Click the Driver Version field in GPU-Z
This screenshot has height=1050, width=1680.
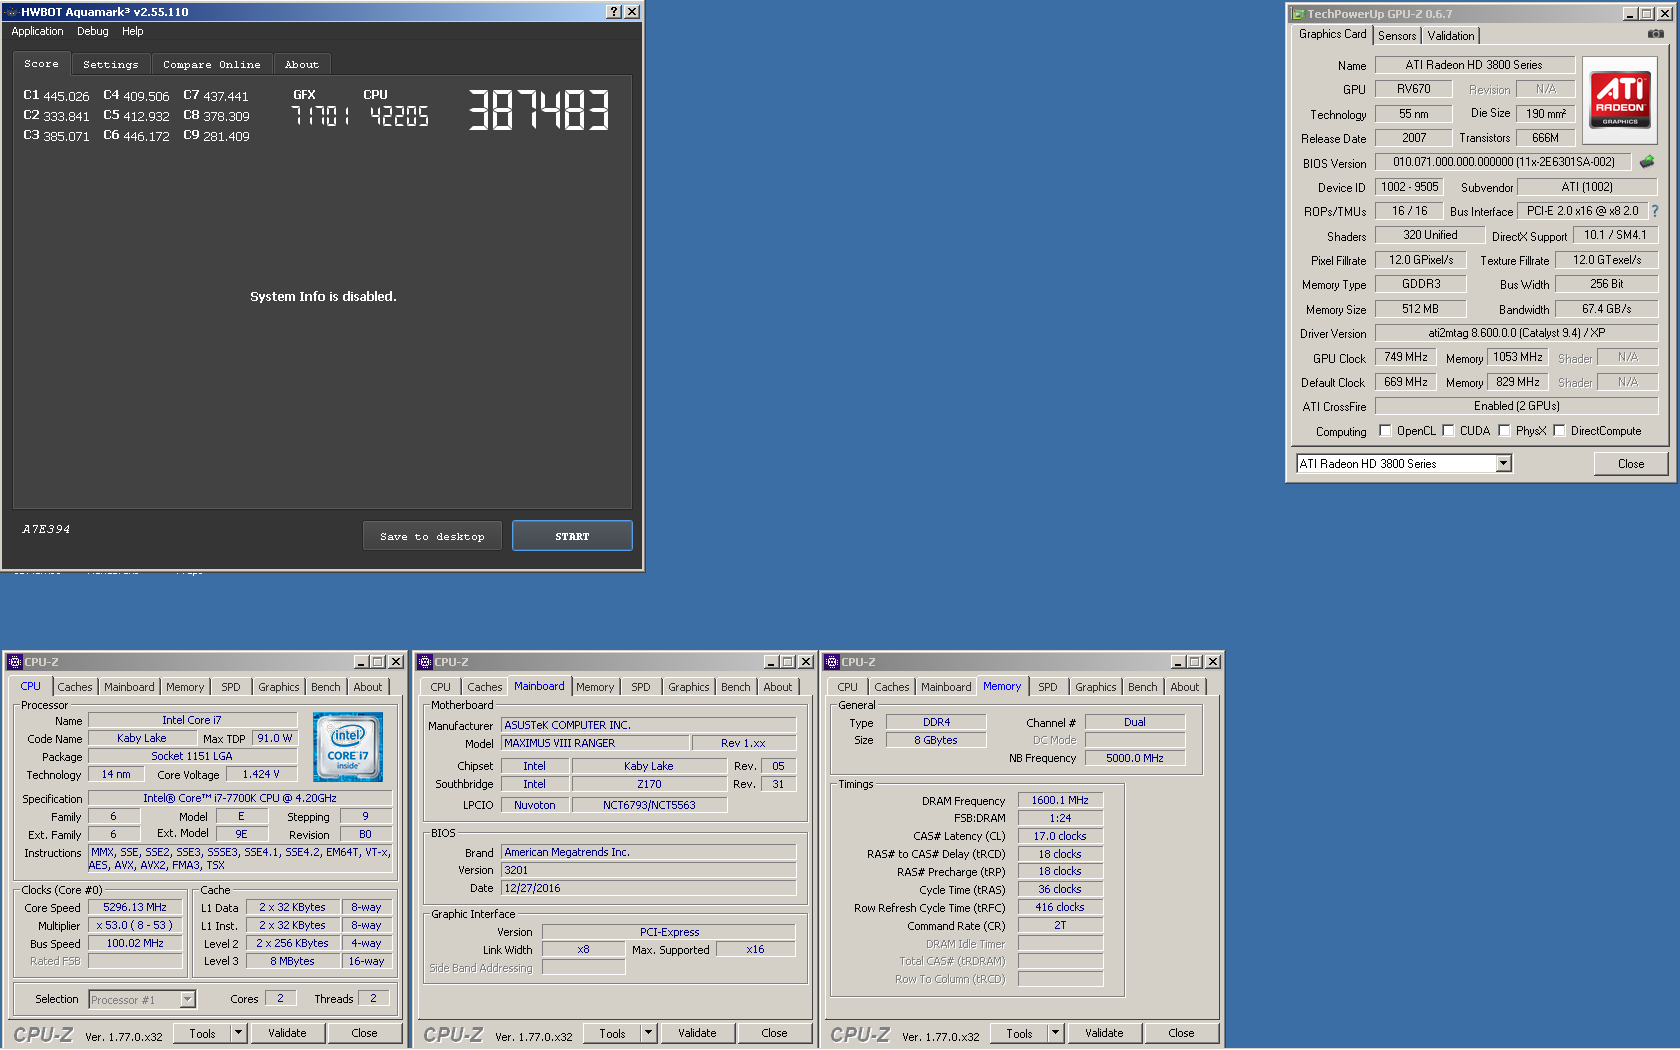coord(1516,333)
